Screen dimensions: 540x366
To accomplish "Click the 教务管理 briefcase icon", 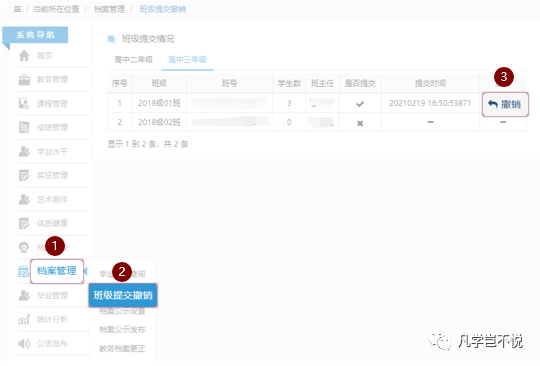I will tap(24, 80).
